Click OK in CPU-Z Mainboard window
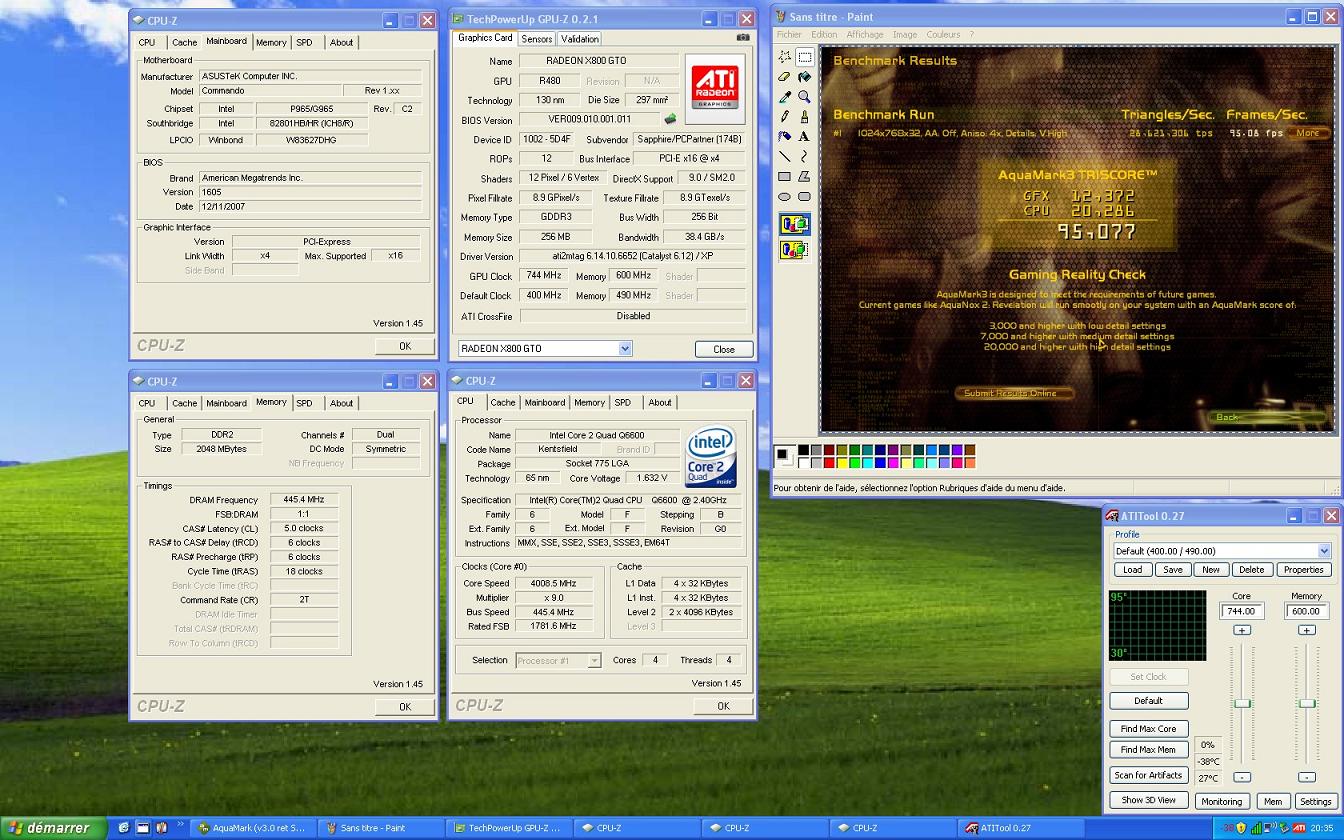Image resolution: width=1344 pixels, height=840 pixels. click(405, 346)
